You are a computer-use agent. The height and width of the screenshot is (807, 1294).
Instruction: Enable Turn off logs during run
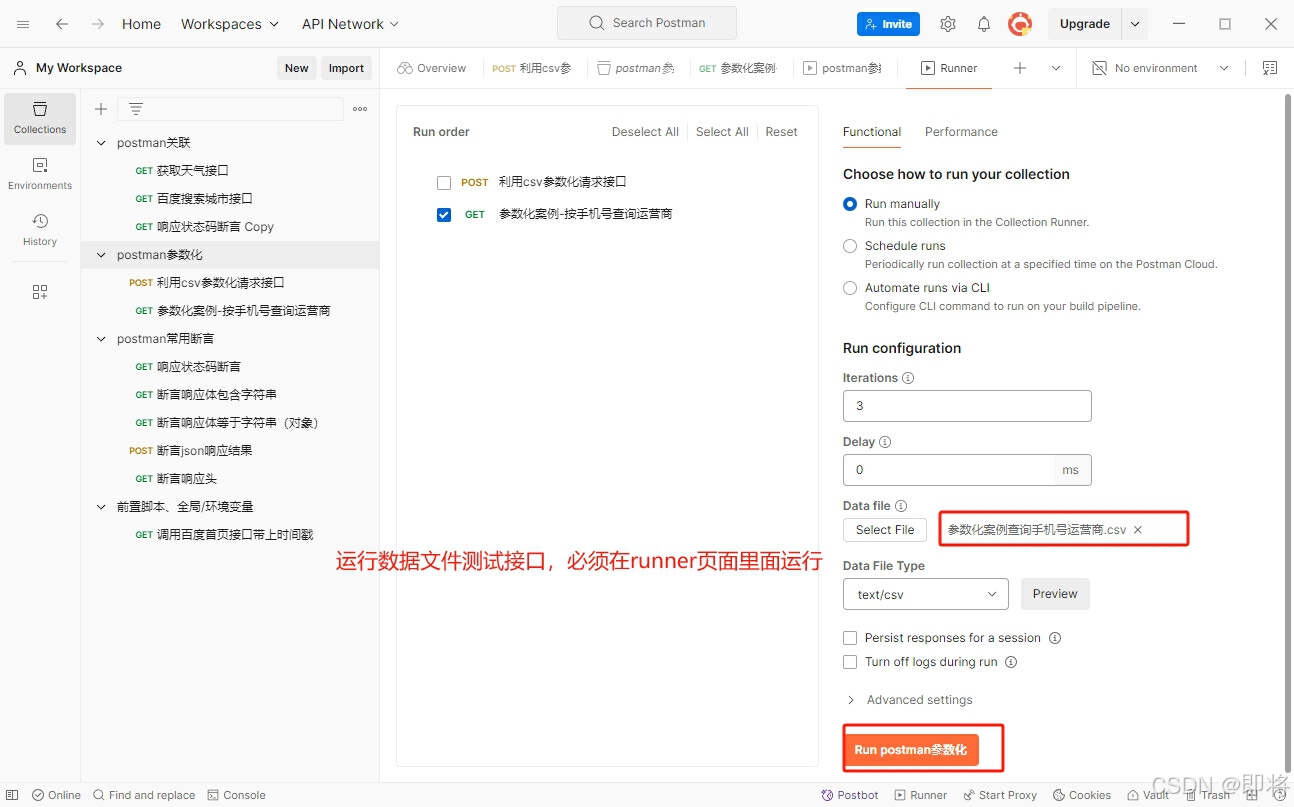850,662
